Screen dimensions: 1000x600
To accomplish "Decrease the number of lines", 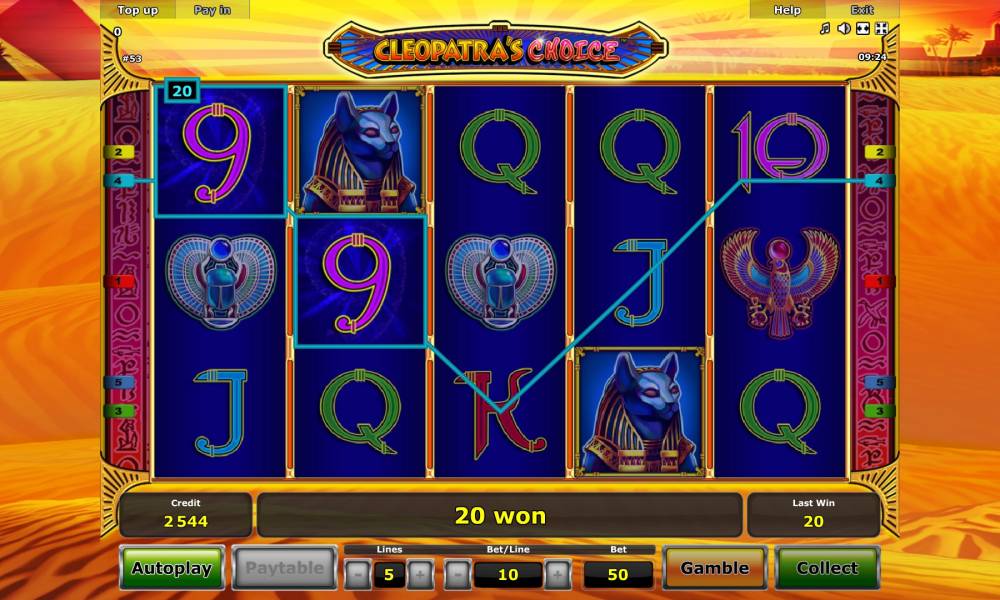I will pos(358,574).
